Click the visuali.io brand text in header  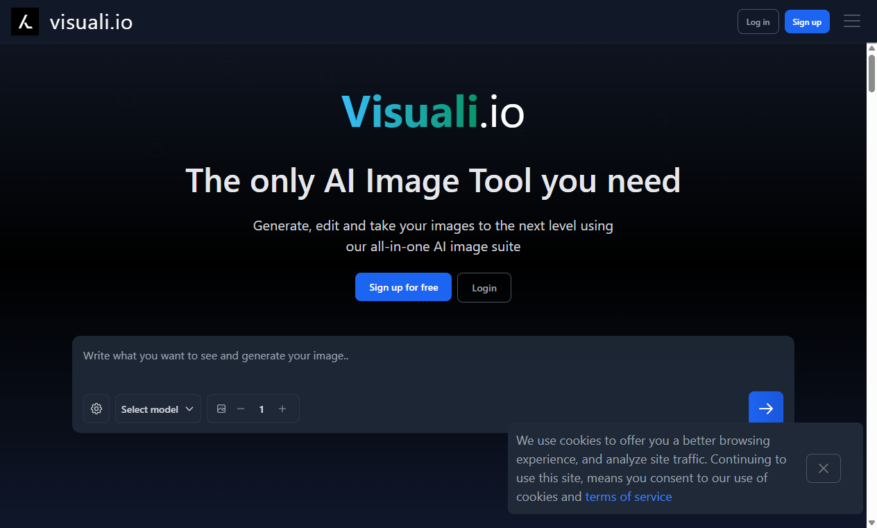tap(91, 22)
